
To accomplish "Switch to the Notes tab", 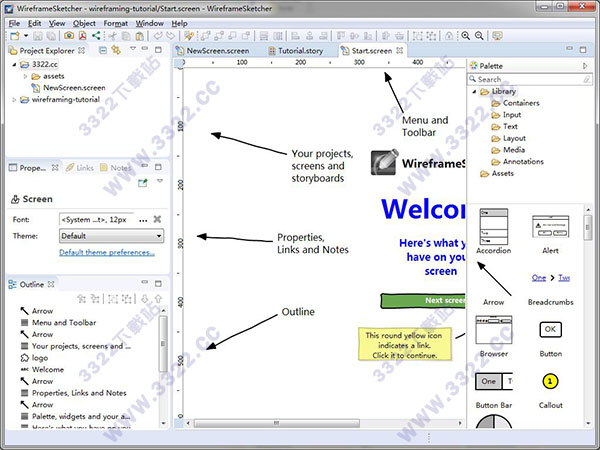I will tap(116, 168).
